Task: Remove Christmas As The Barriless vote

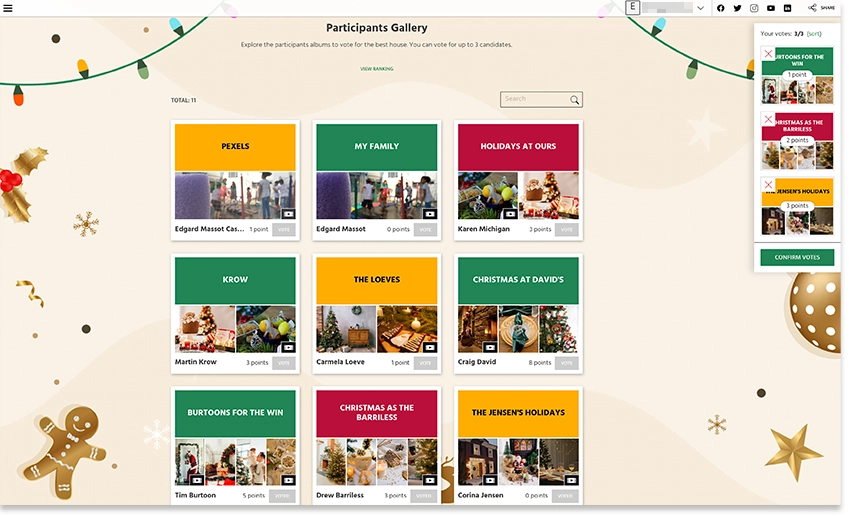Action: point(768,119)
